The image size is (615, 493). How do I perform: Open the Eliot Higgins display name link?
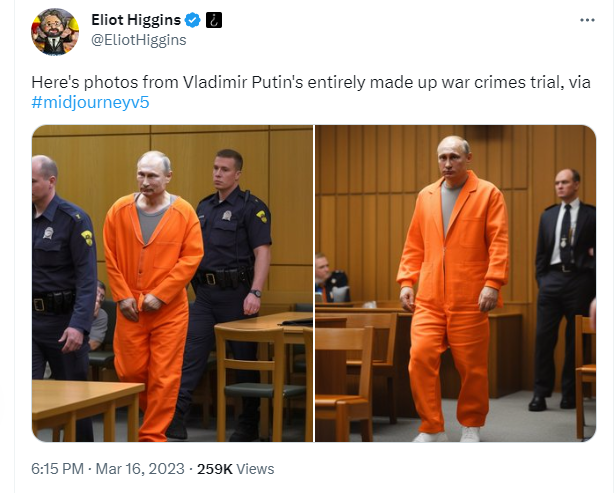[136, 20]
